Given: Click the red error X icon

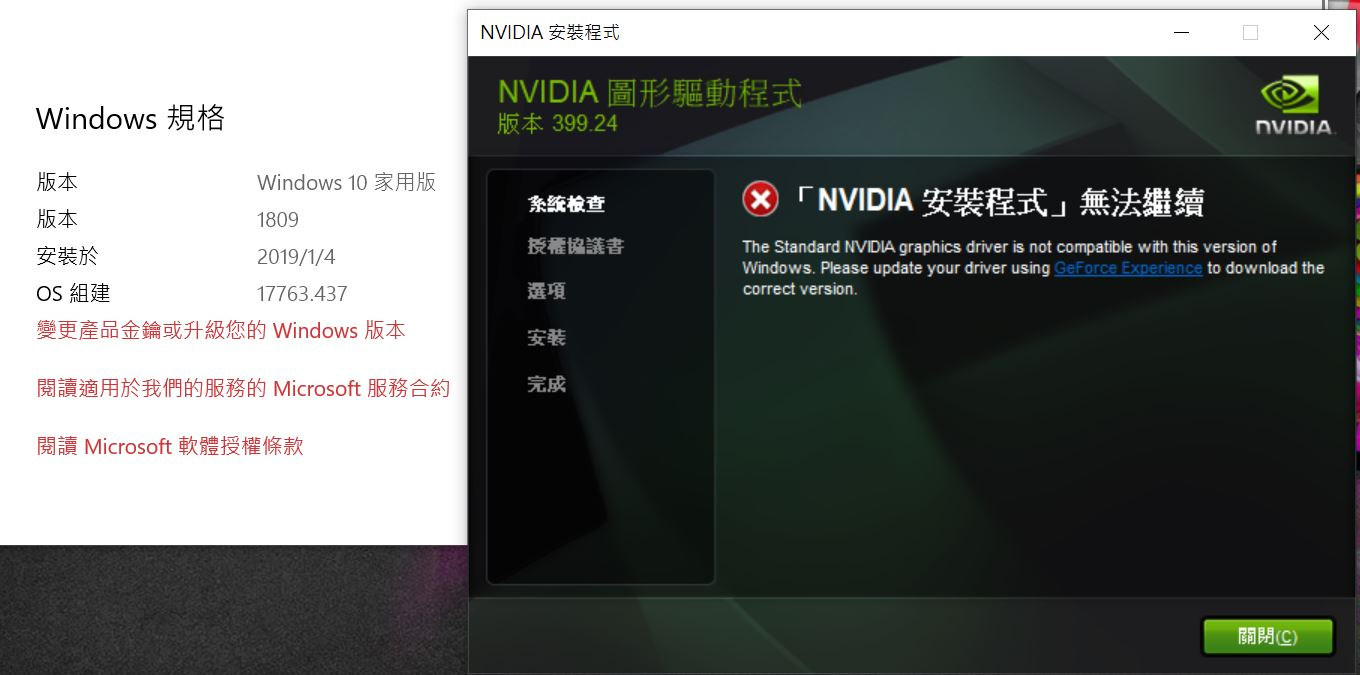Looking at the screenshot, I should point(760,198).
